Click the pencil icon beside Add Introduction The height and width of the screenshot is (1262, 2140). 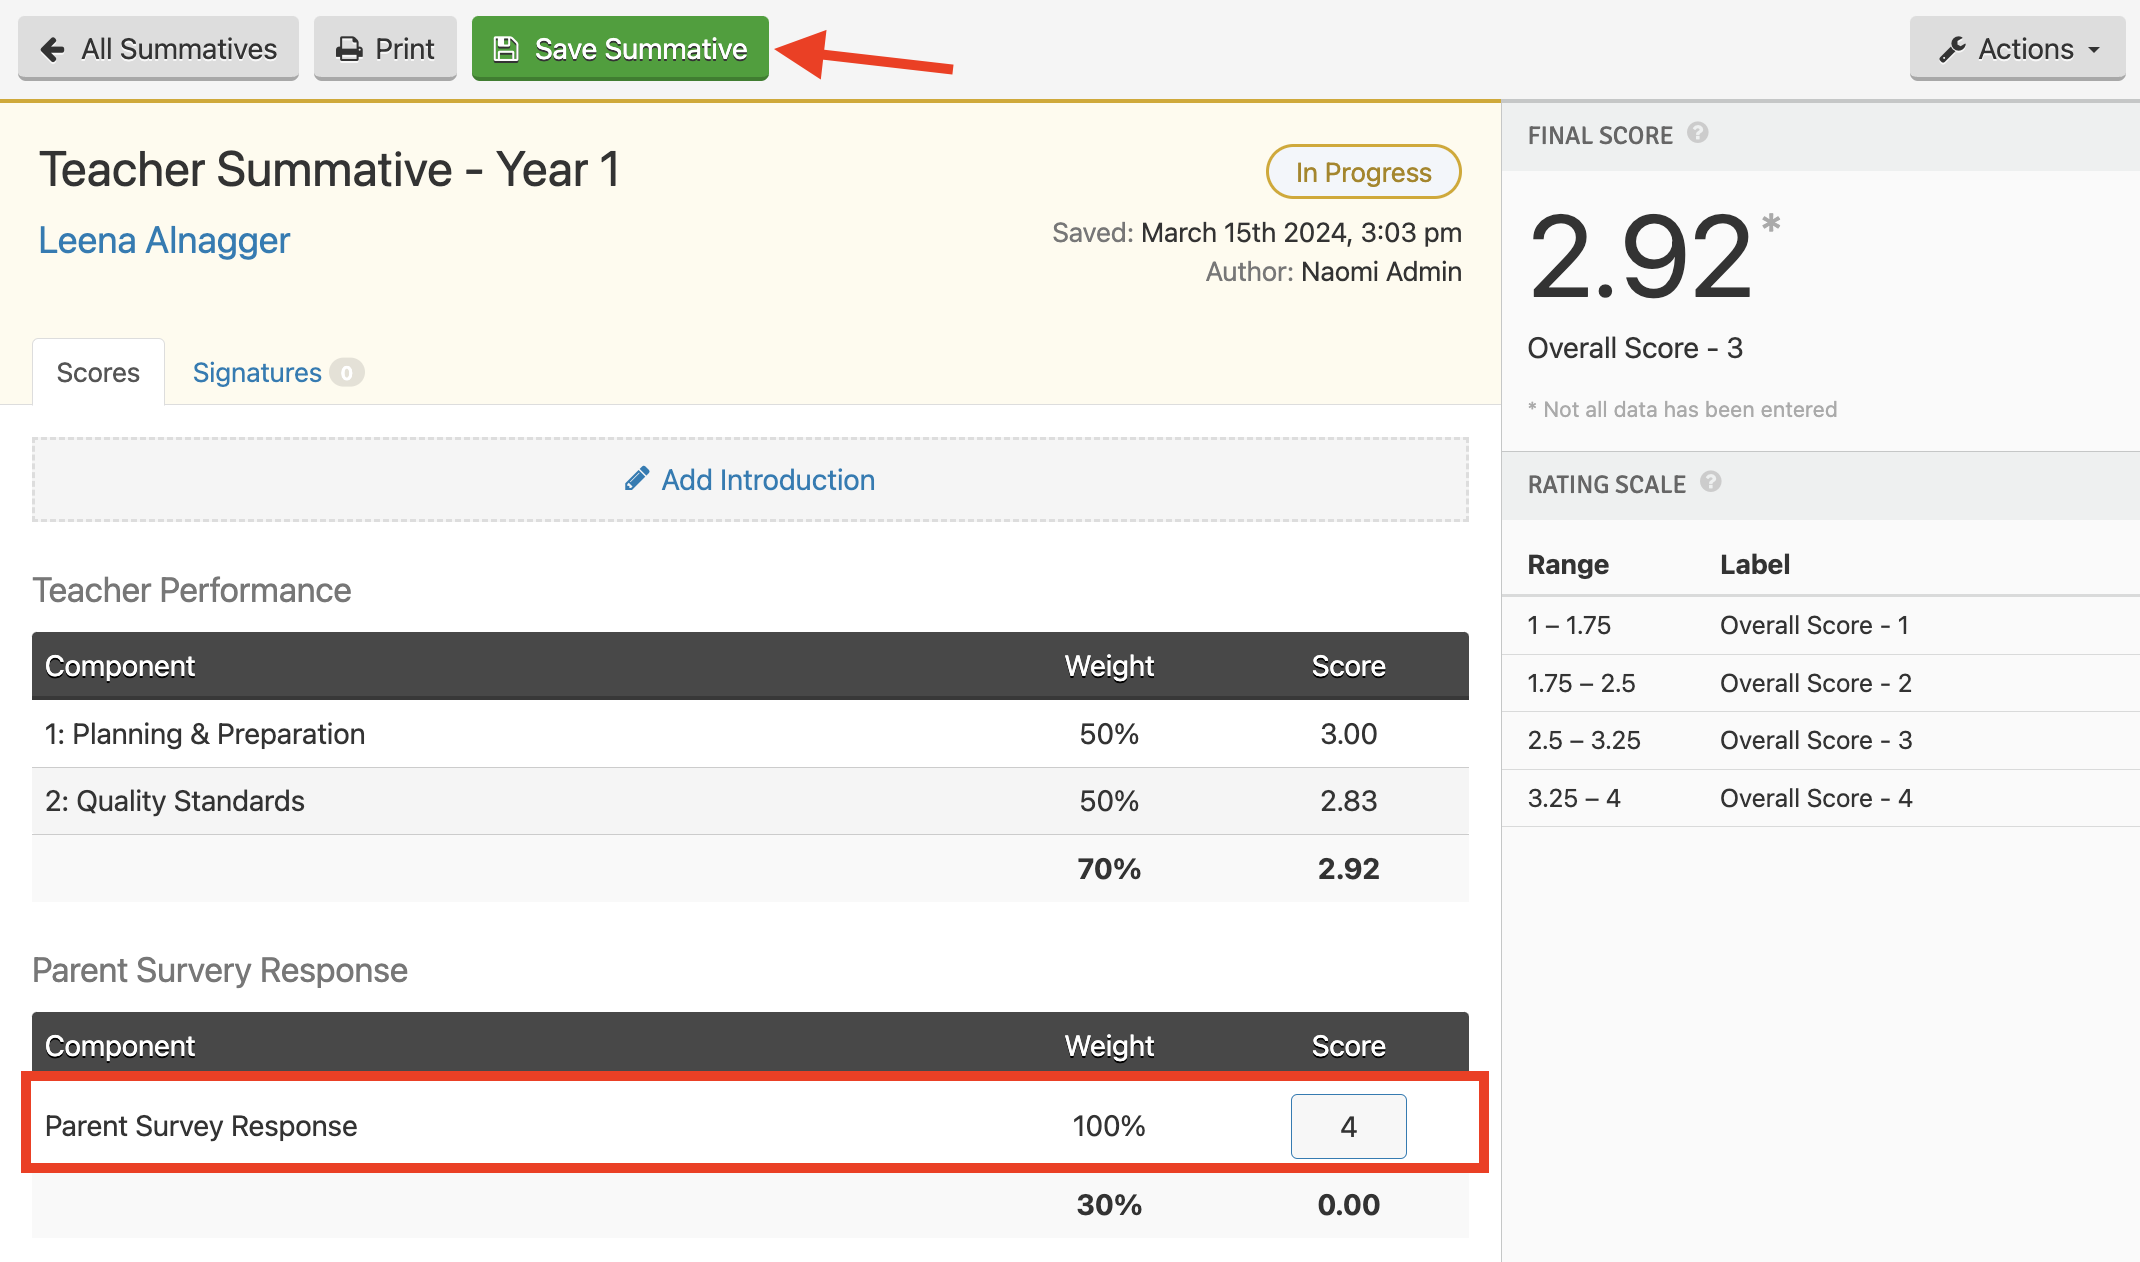coord(637,479)
